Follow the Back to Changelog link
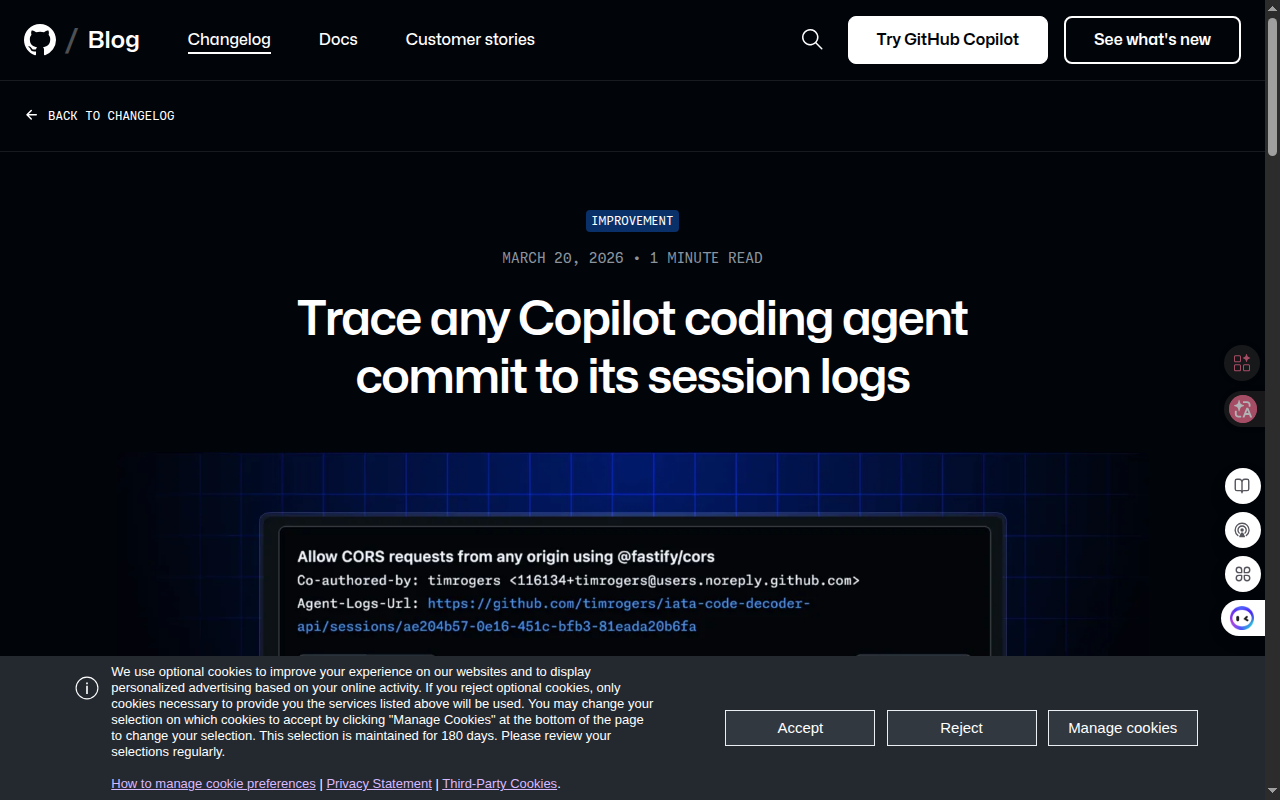 click(100, 116)
